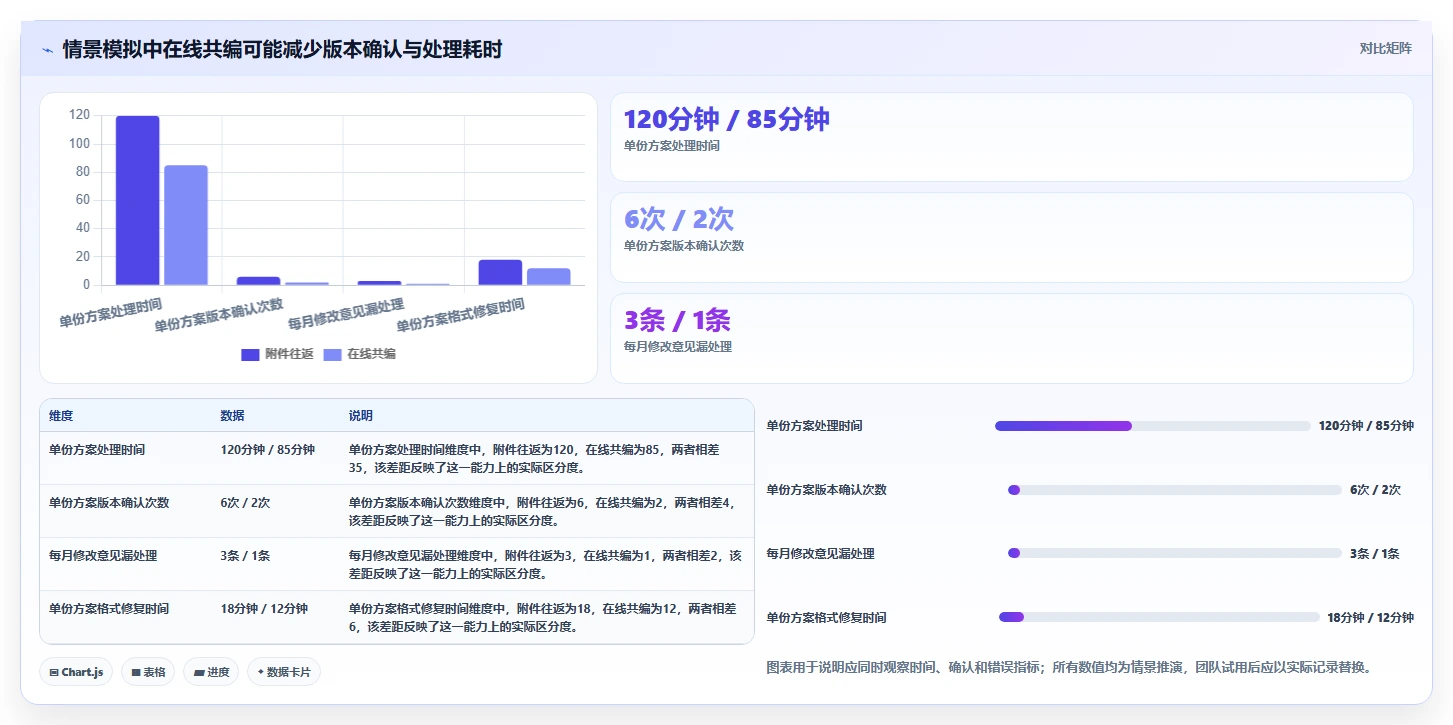Click the 进度 tag icon
1453x725 pixels.
pos(199,673)
